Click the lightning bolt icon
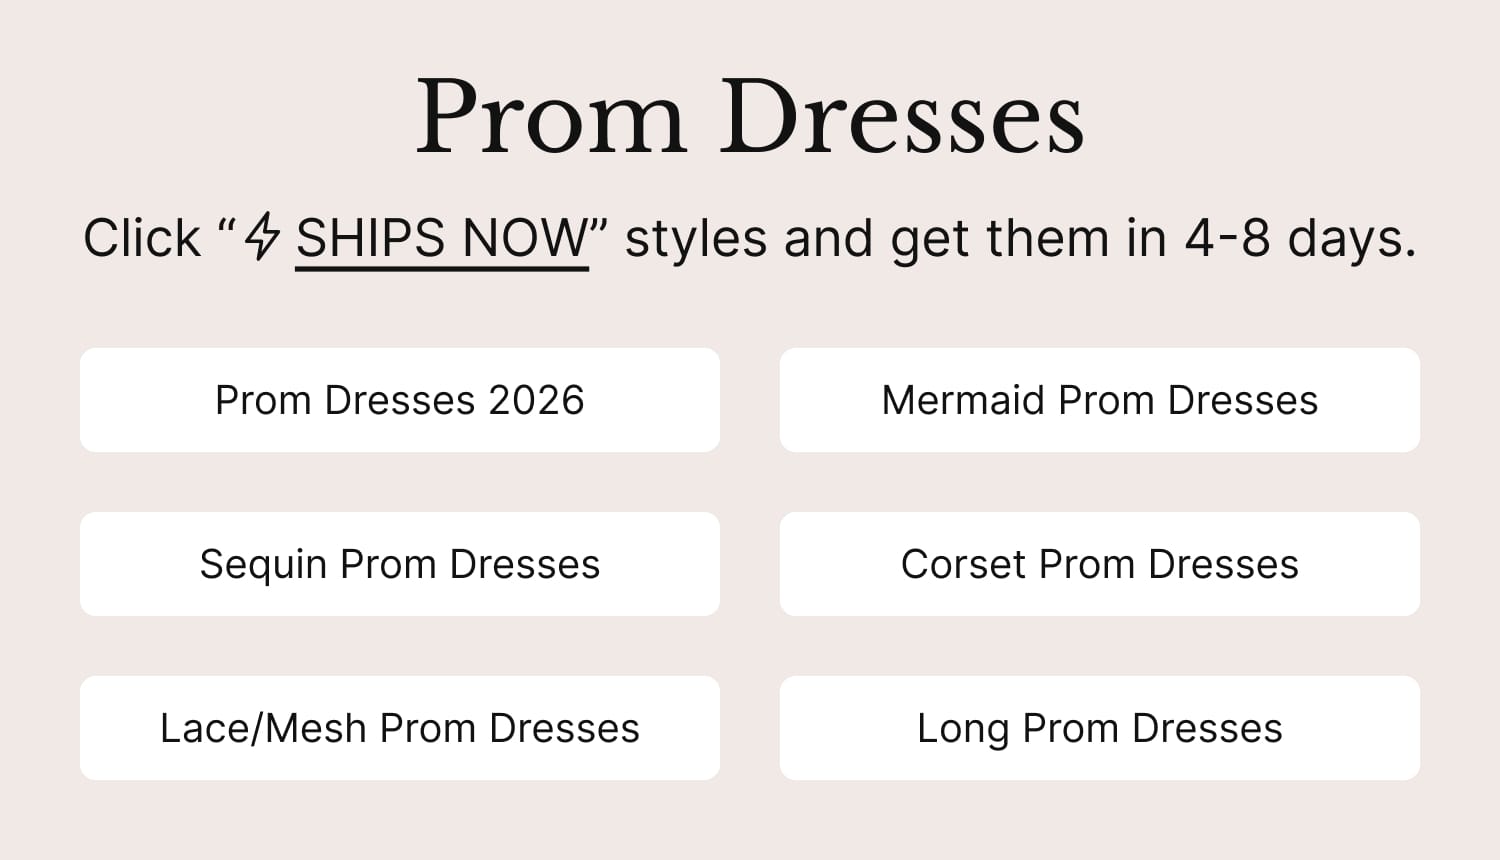The width and height of the screenshot is (1500, 860). coord(263,238)
